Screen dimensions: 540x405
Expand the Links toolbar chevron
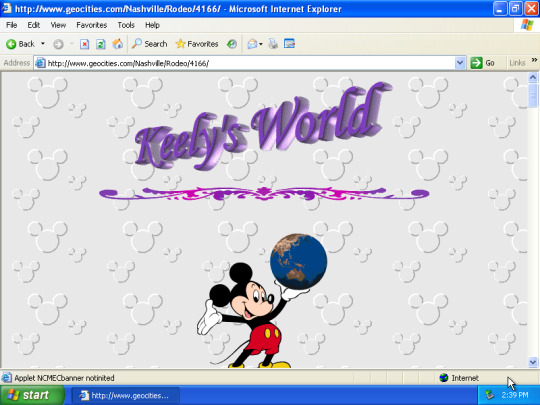[x=534, y=60]
